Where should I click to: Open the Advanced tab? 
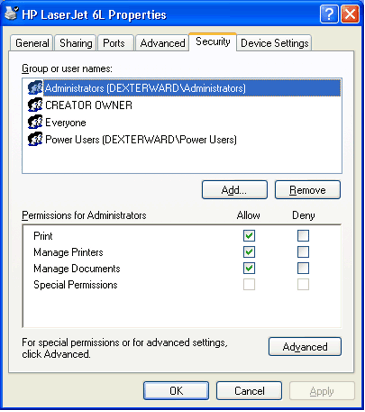162,43
